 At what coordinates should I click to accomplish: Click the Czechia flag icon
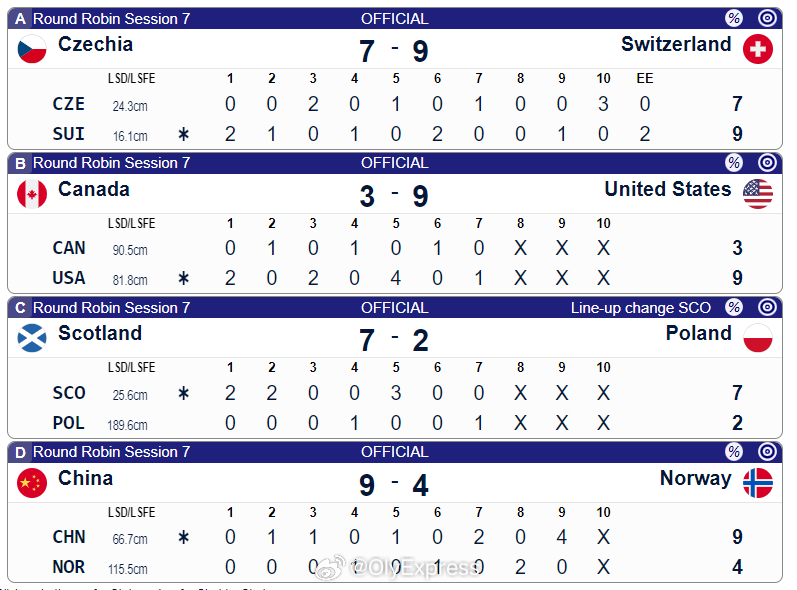click(32, 49)
